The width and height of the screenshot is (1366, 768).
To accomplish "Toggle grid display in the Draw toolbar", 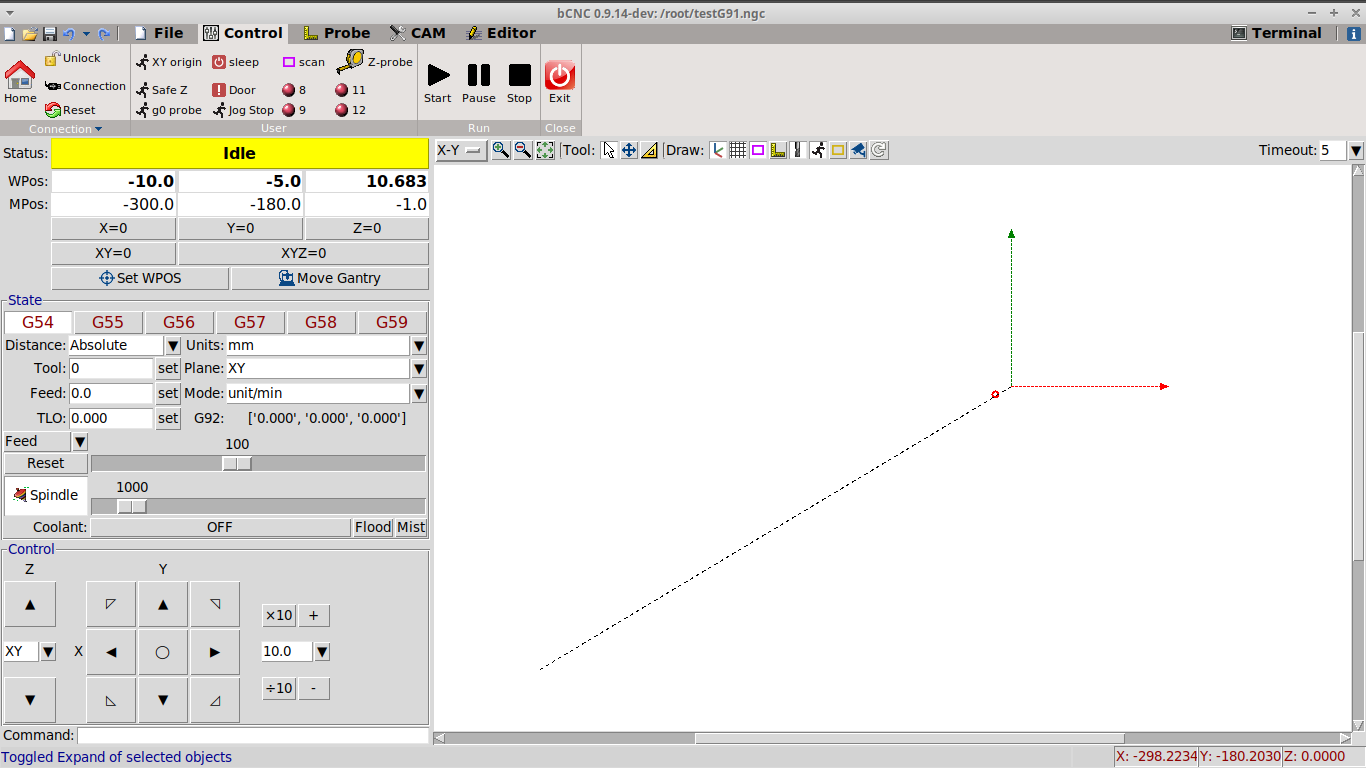I will [x=738, y=150].
